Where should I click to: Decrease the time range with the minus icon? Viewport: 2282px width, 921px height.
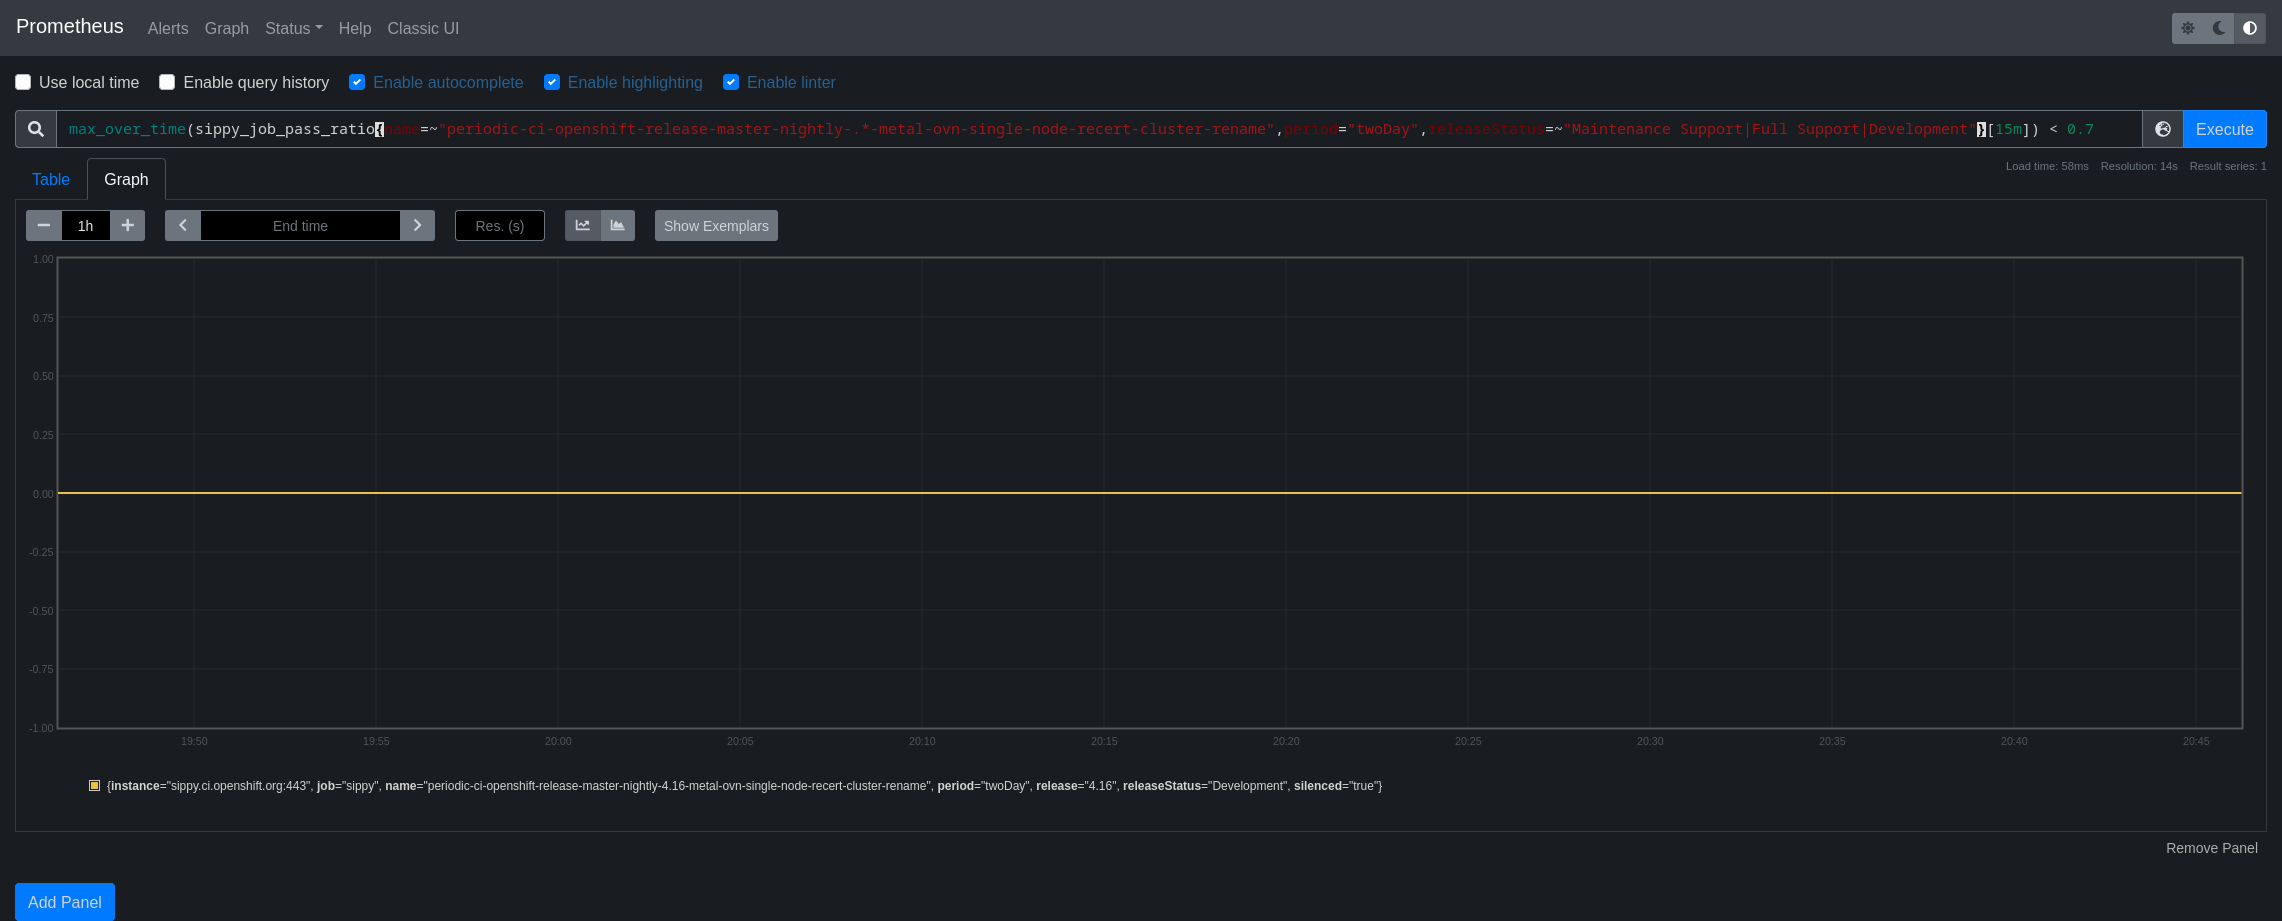(x=44, y=226)
